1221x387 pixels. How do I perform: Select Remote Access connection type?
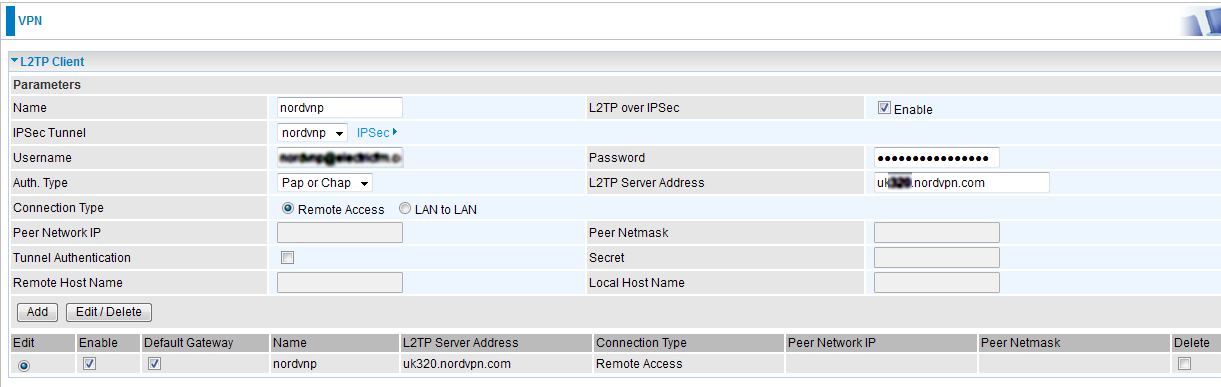[289, 209]
